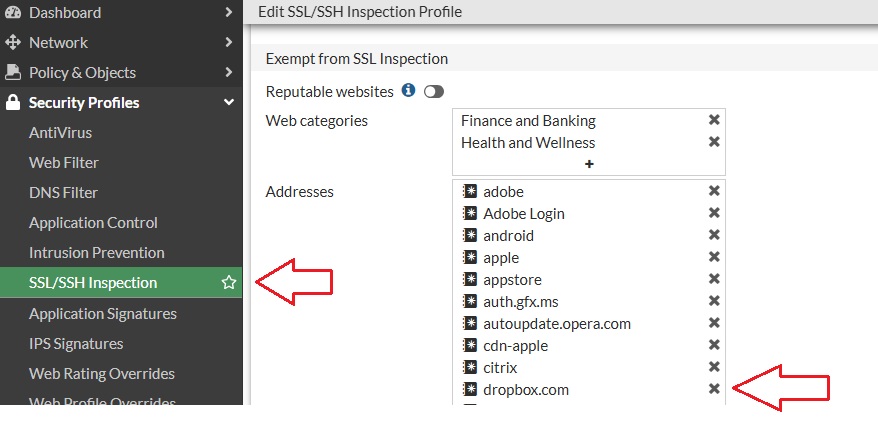
Task: Click the Security Profiles lock icon
Action: [x=12, y=102]
